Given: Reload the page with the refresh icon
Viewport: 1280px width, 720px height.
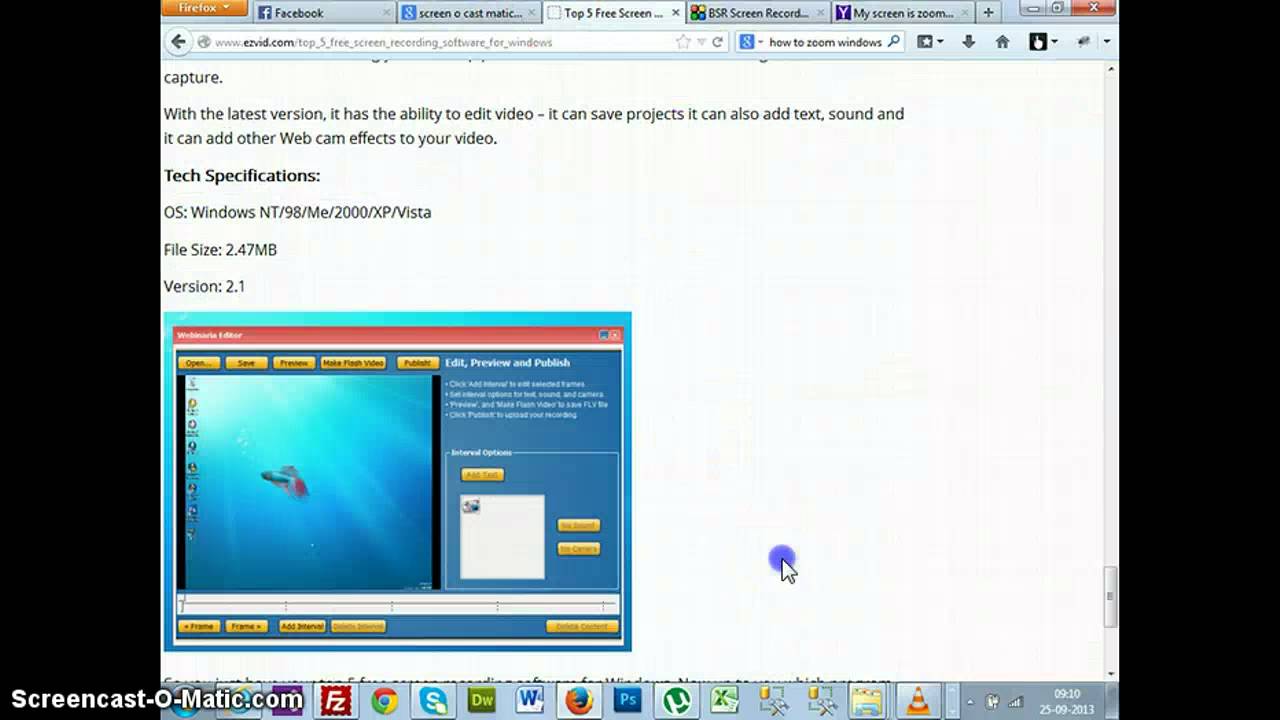Looking at the screenshot, I should (x=717, y=42).
